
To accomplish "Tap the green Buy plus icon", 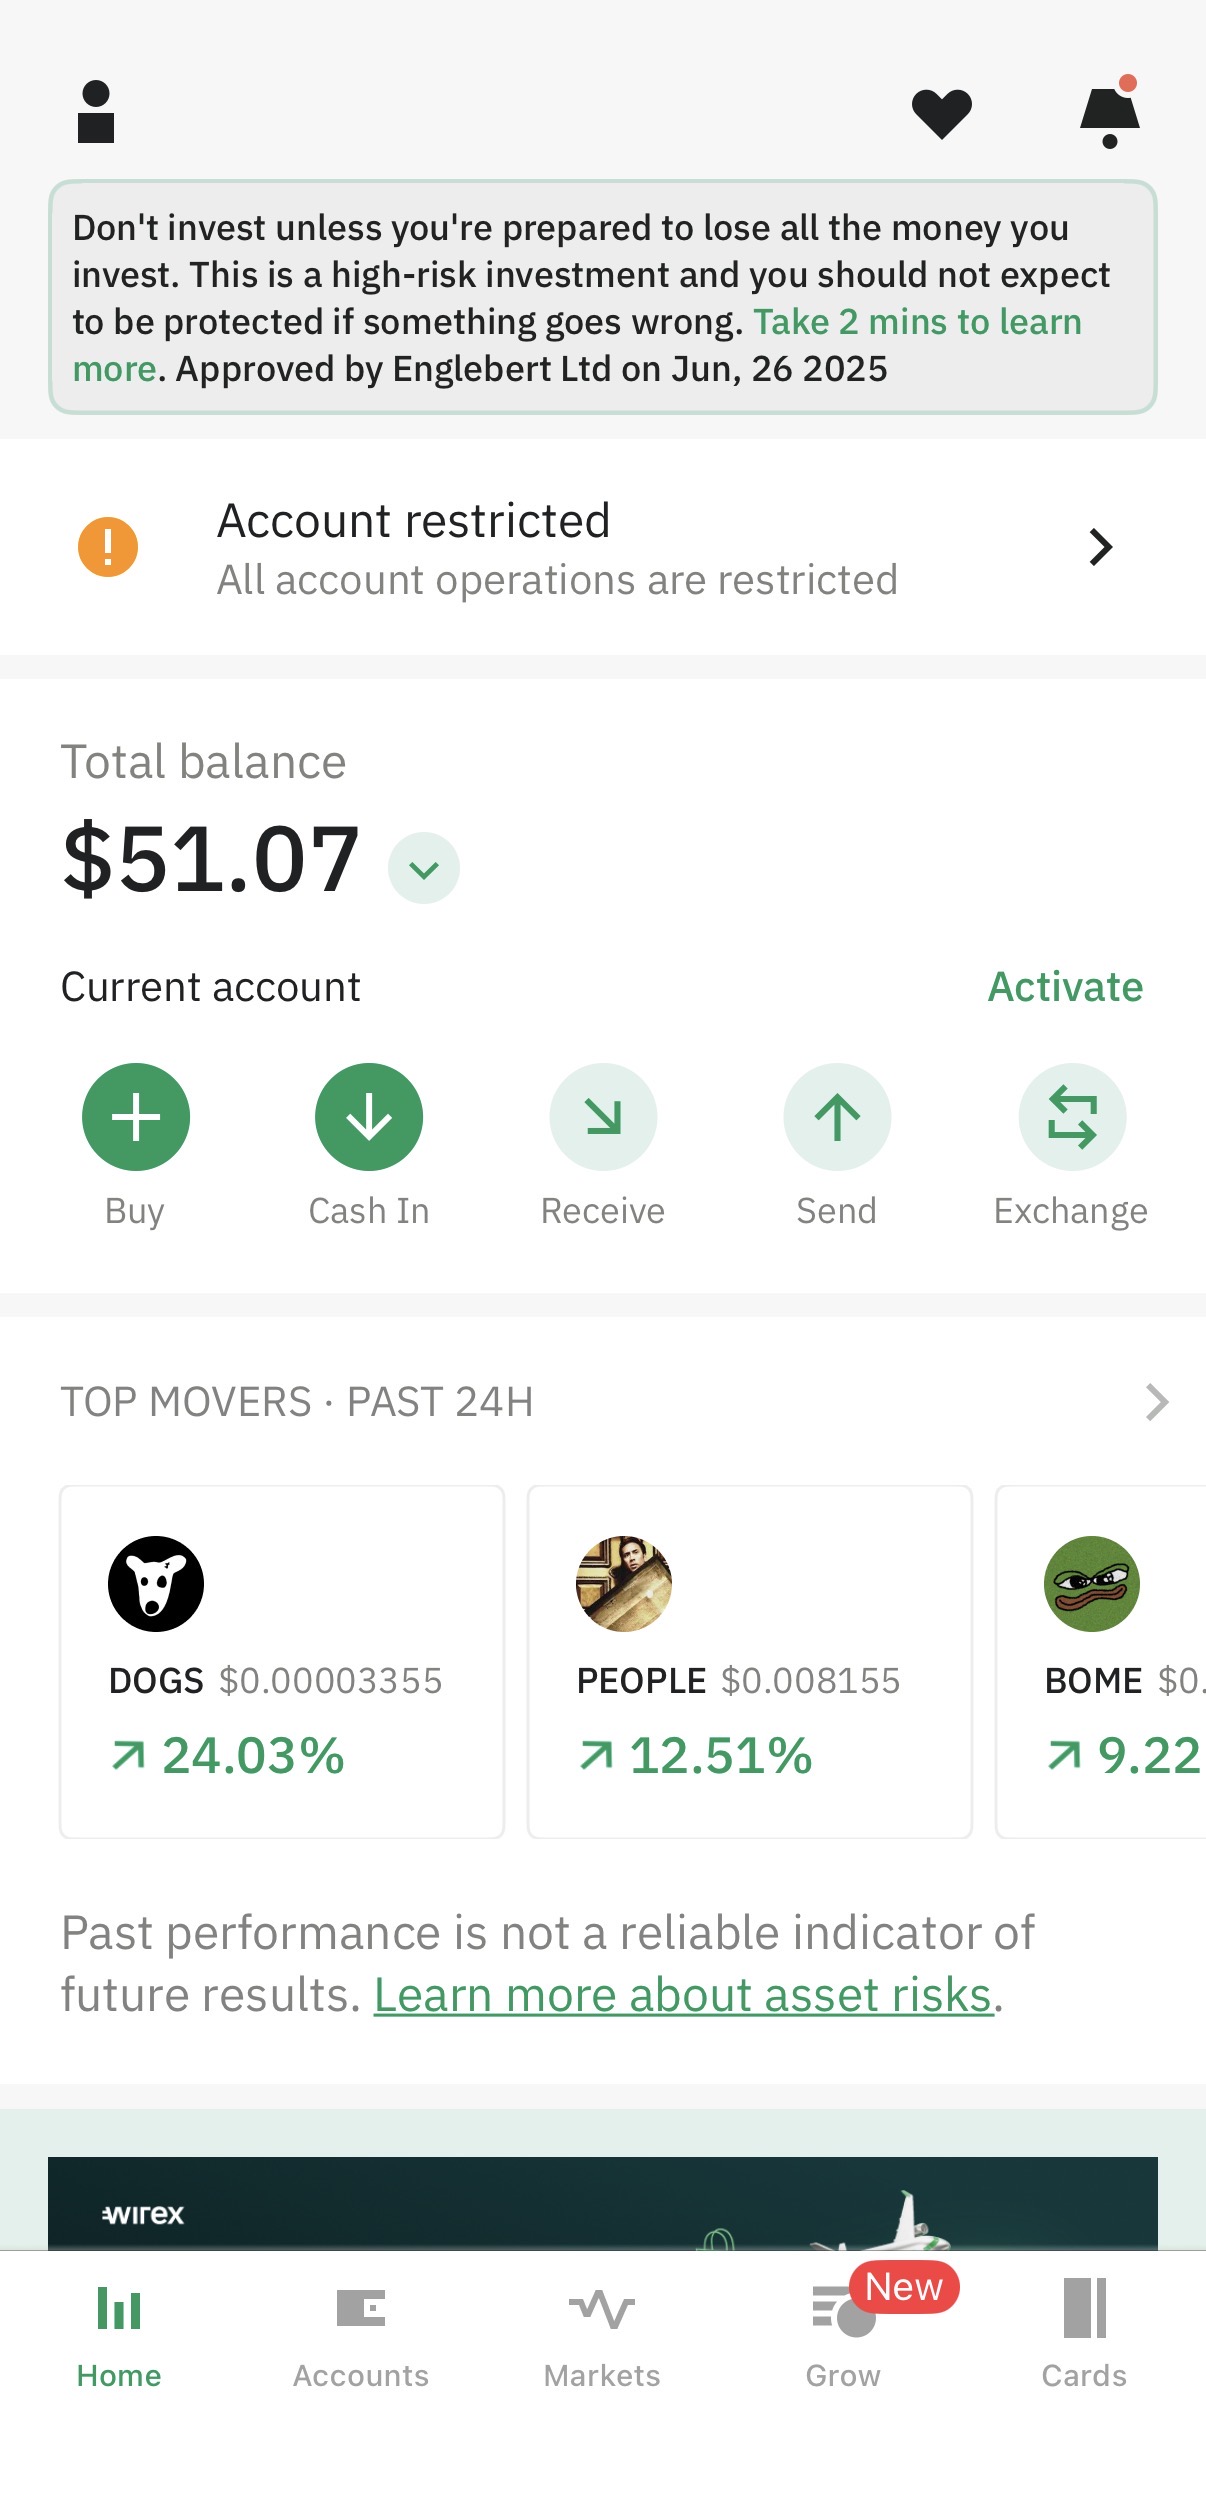I will (136, 1116).
